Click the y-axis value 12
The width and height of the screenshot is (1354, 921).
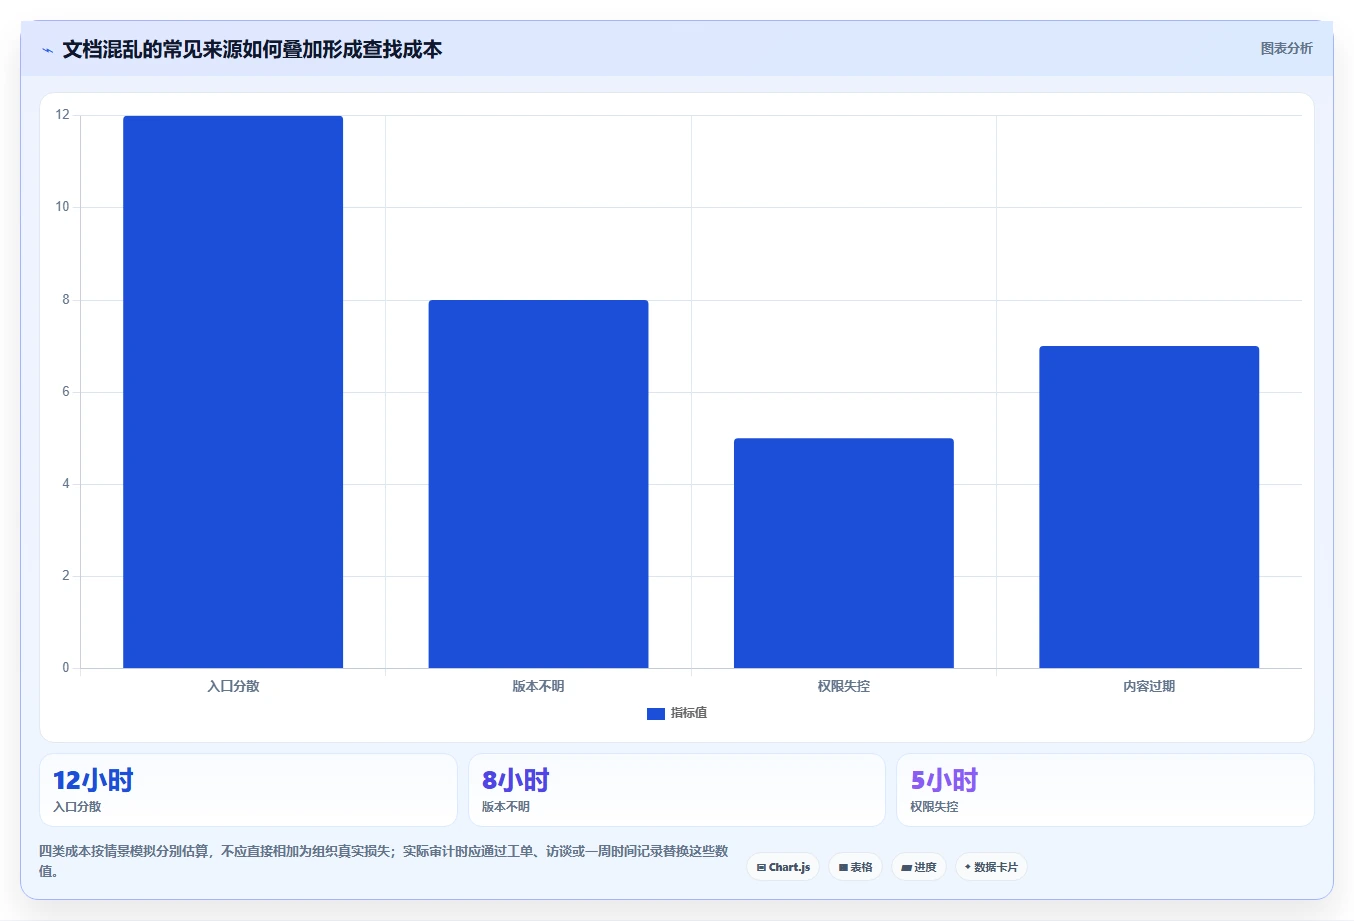coord(63,115)
